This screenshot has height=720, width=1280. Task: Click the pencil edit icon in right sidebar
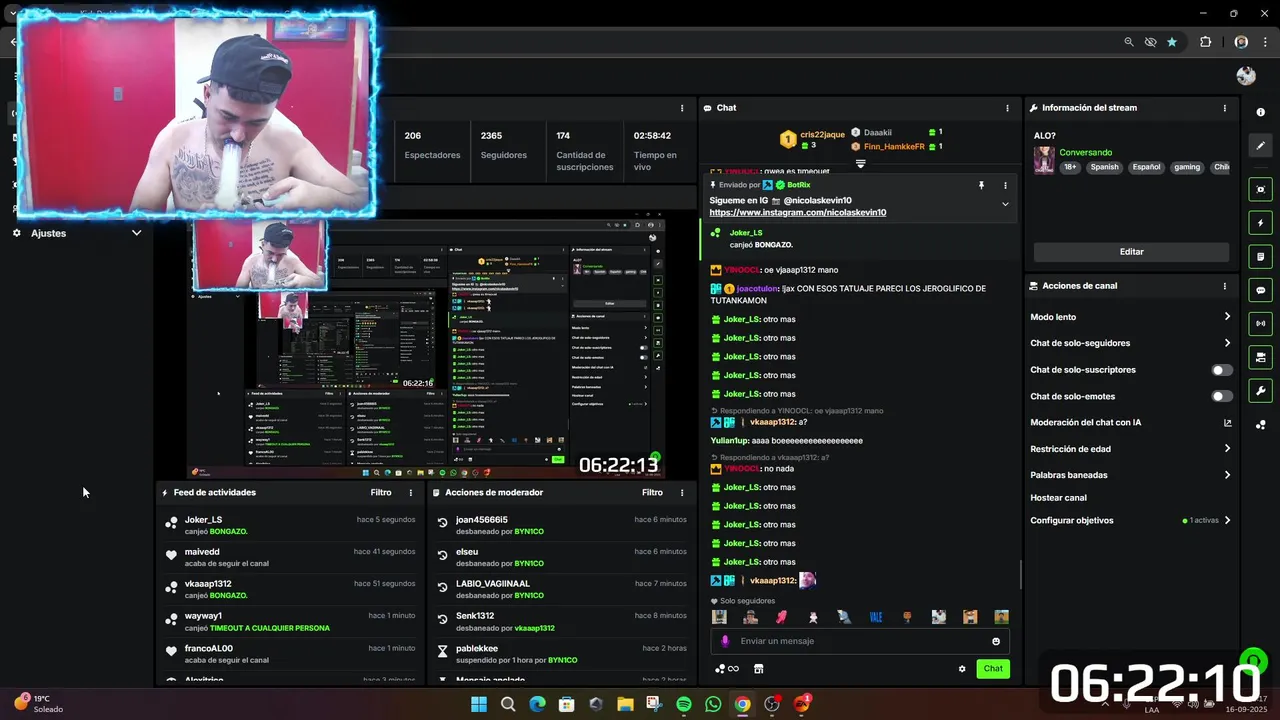tap(1260, 146)
